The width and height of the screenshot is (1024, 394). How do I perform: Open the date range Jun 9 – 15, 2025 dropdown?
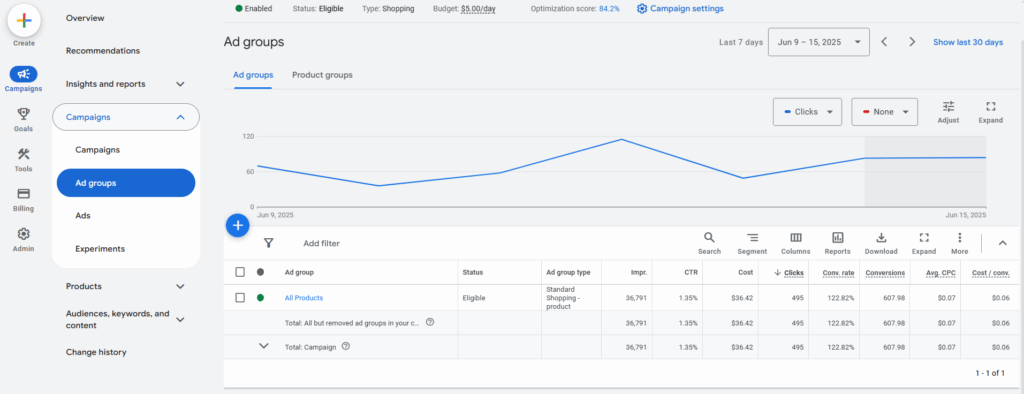coord(819,42)
